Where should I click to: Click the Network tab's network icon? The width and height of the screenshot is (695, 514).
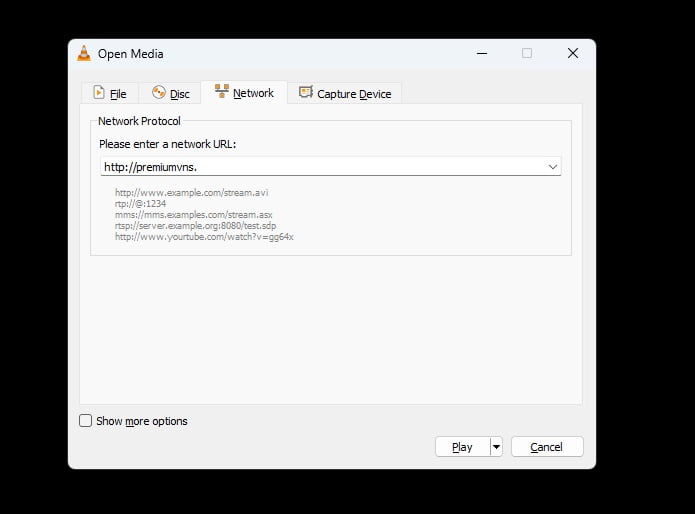tap(221, 92)
